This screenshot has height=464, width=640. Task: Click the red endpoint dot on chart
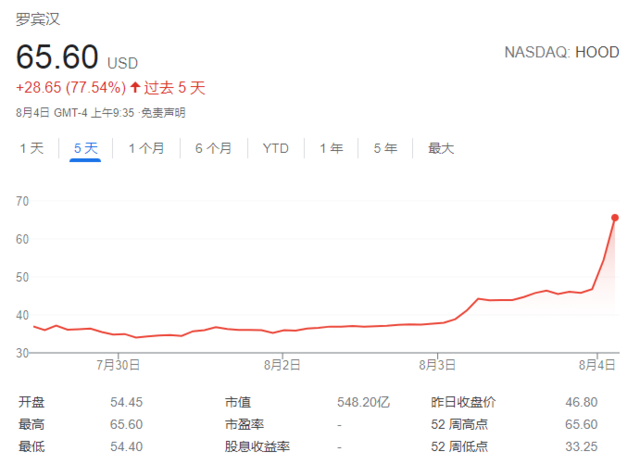pyautogui.click(x=615, y=218)
